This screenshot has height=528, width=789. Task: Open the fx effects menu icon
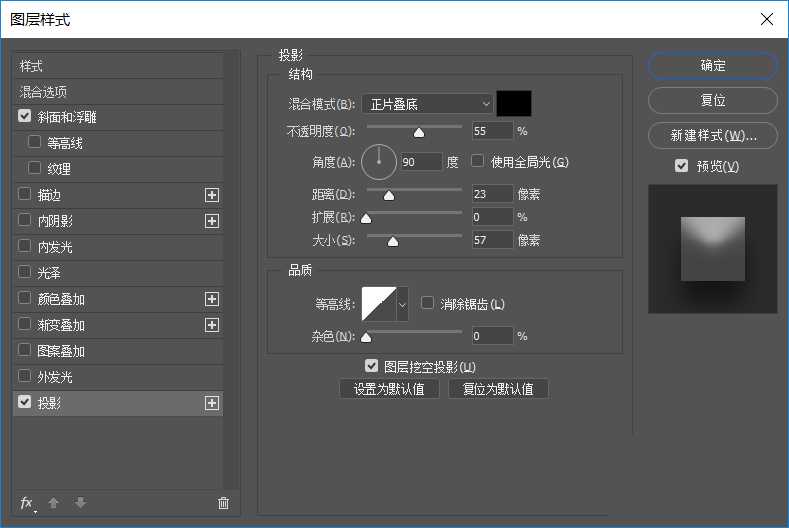point(27,503)
